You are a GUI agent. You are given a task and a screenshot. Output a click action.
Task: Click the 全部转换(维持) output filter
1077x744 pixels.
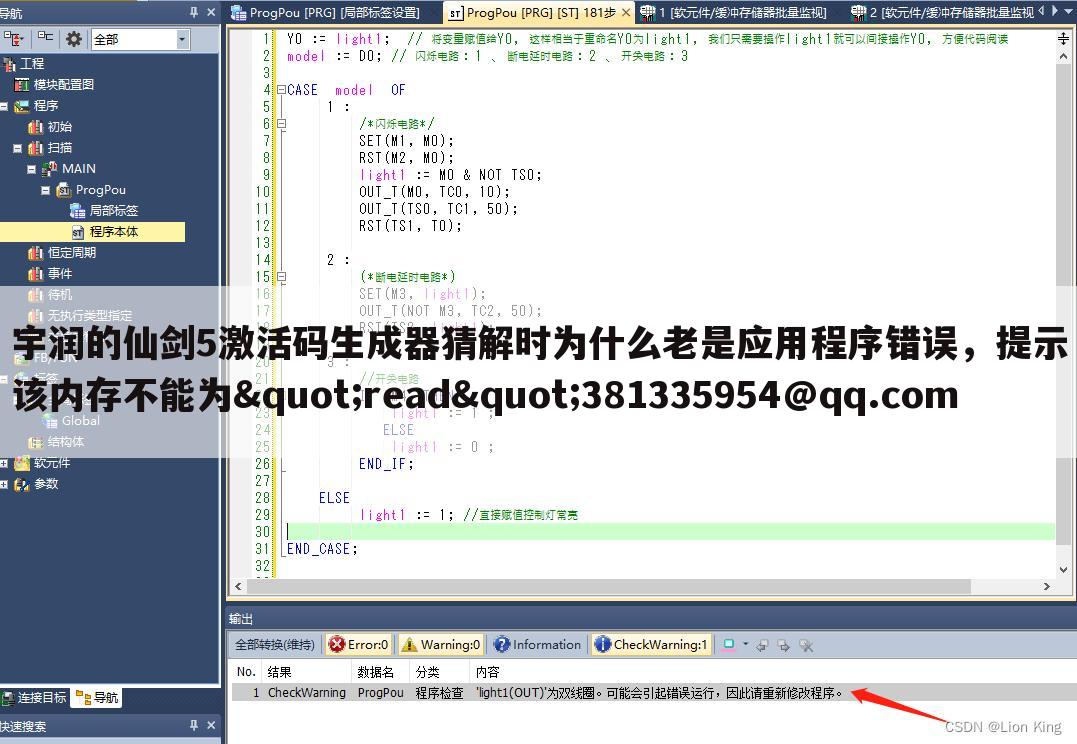275,645
